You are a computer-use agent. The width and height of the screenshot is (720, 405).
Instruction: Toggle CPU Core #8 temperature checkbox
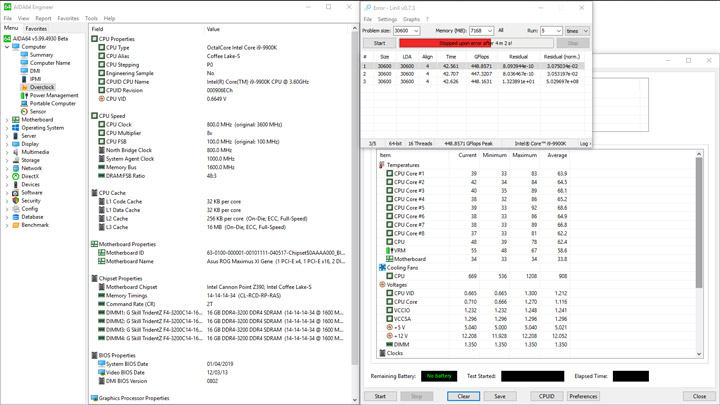(389, 233)
